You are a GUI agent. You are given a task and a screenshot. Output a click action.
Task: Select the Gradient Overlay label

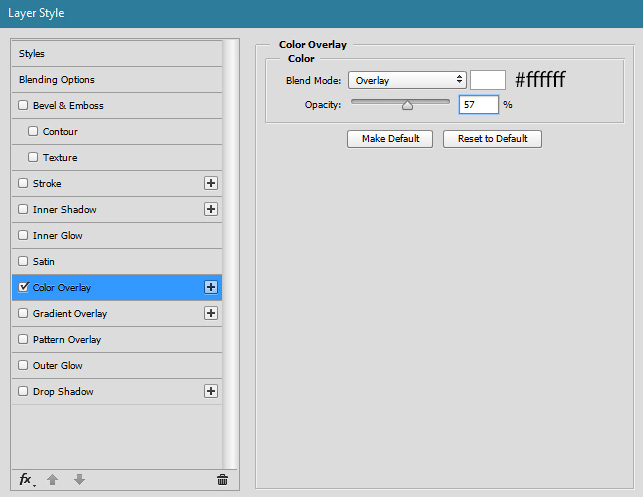[70, 314]
